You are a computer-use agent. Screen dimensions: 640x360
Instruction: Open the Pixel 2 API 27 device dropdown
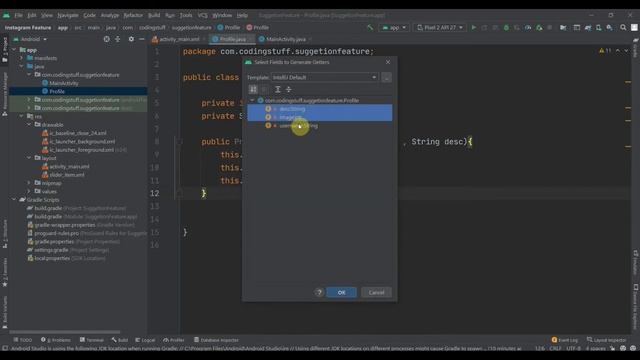440,27
